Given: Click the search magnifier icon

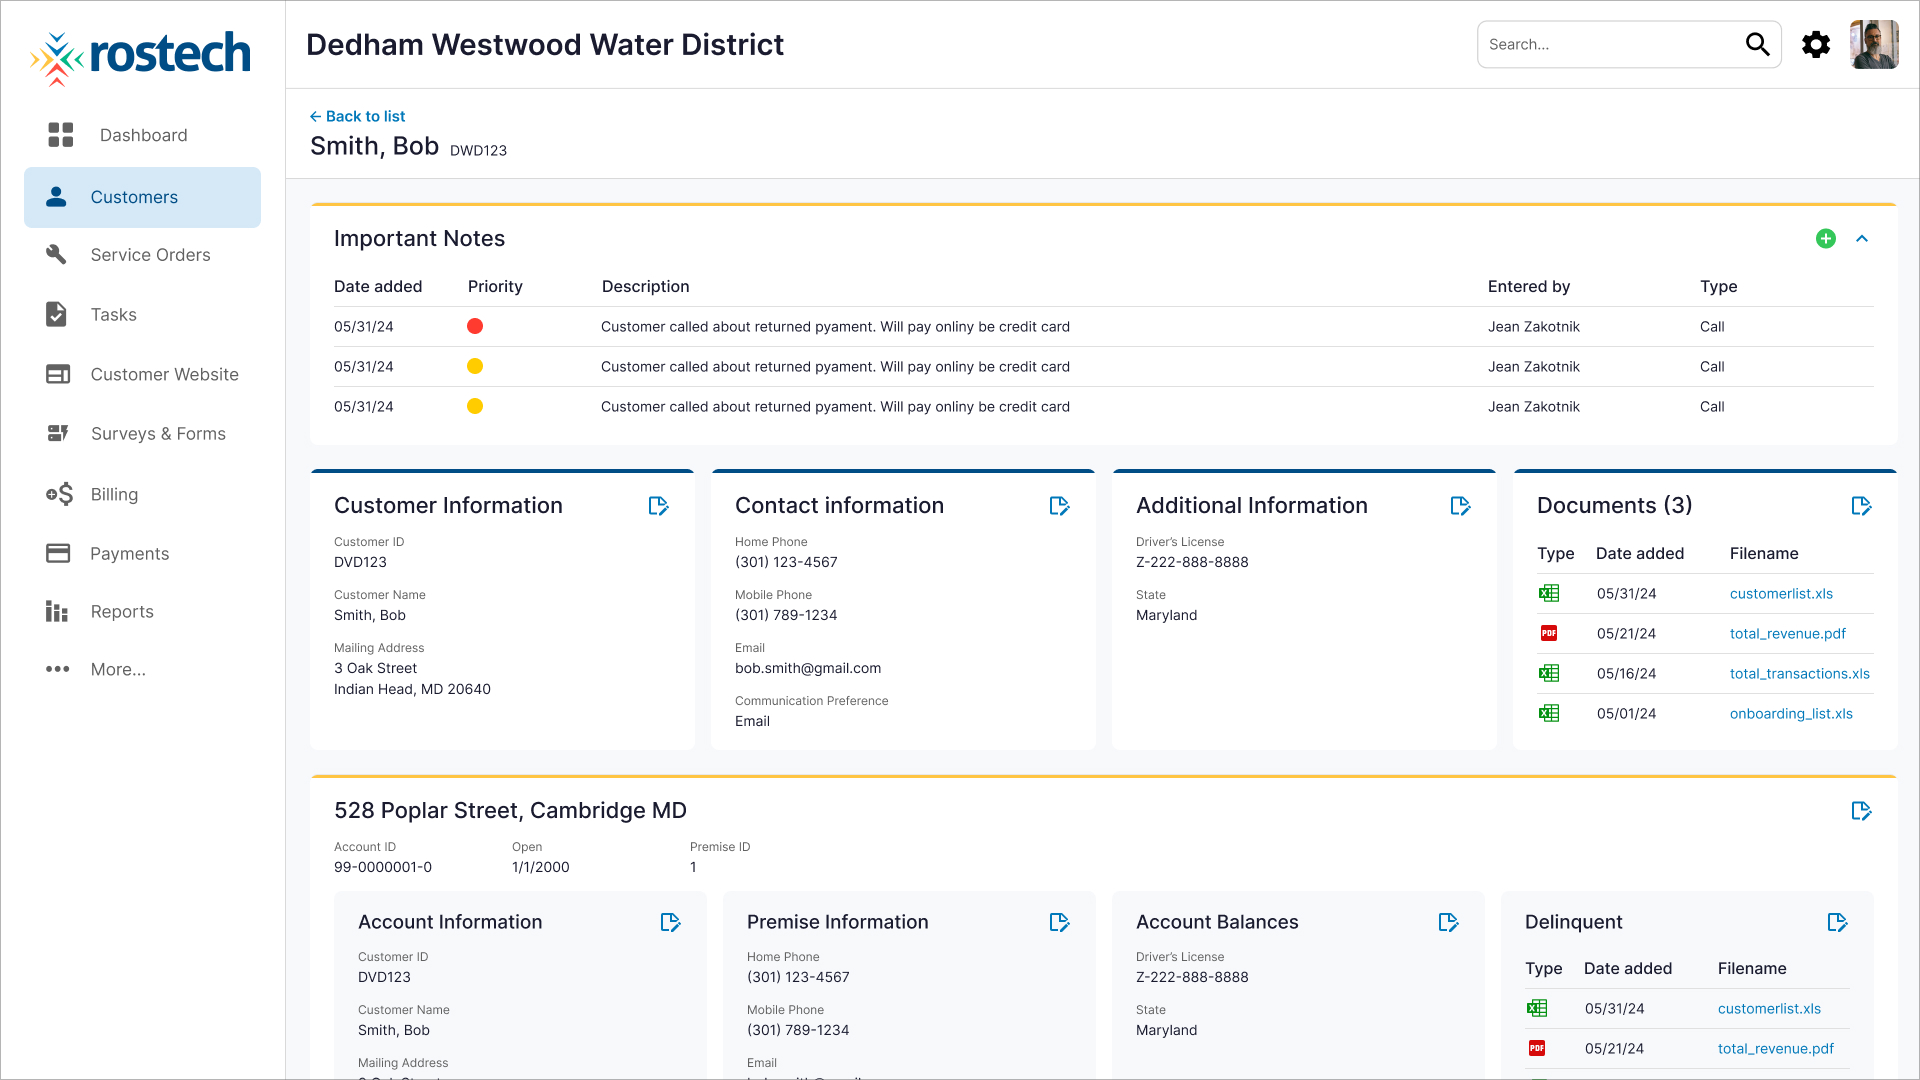Looking at the screenshot, I should [1757, 44].
